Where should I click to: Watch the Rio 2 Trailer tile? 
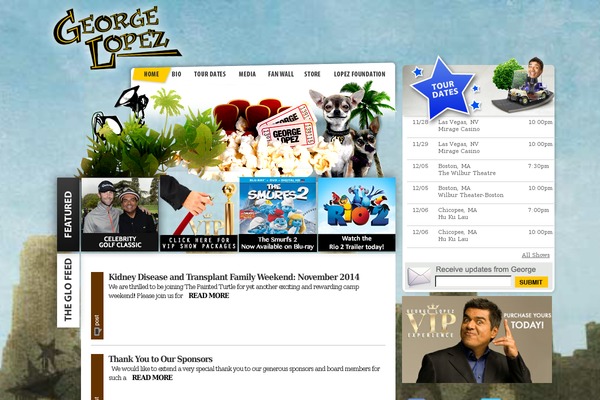(x=357, y=214)
